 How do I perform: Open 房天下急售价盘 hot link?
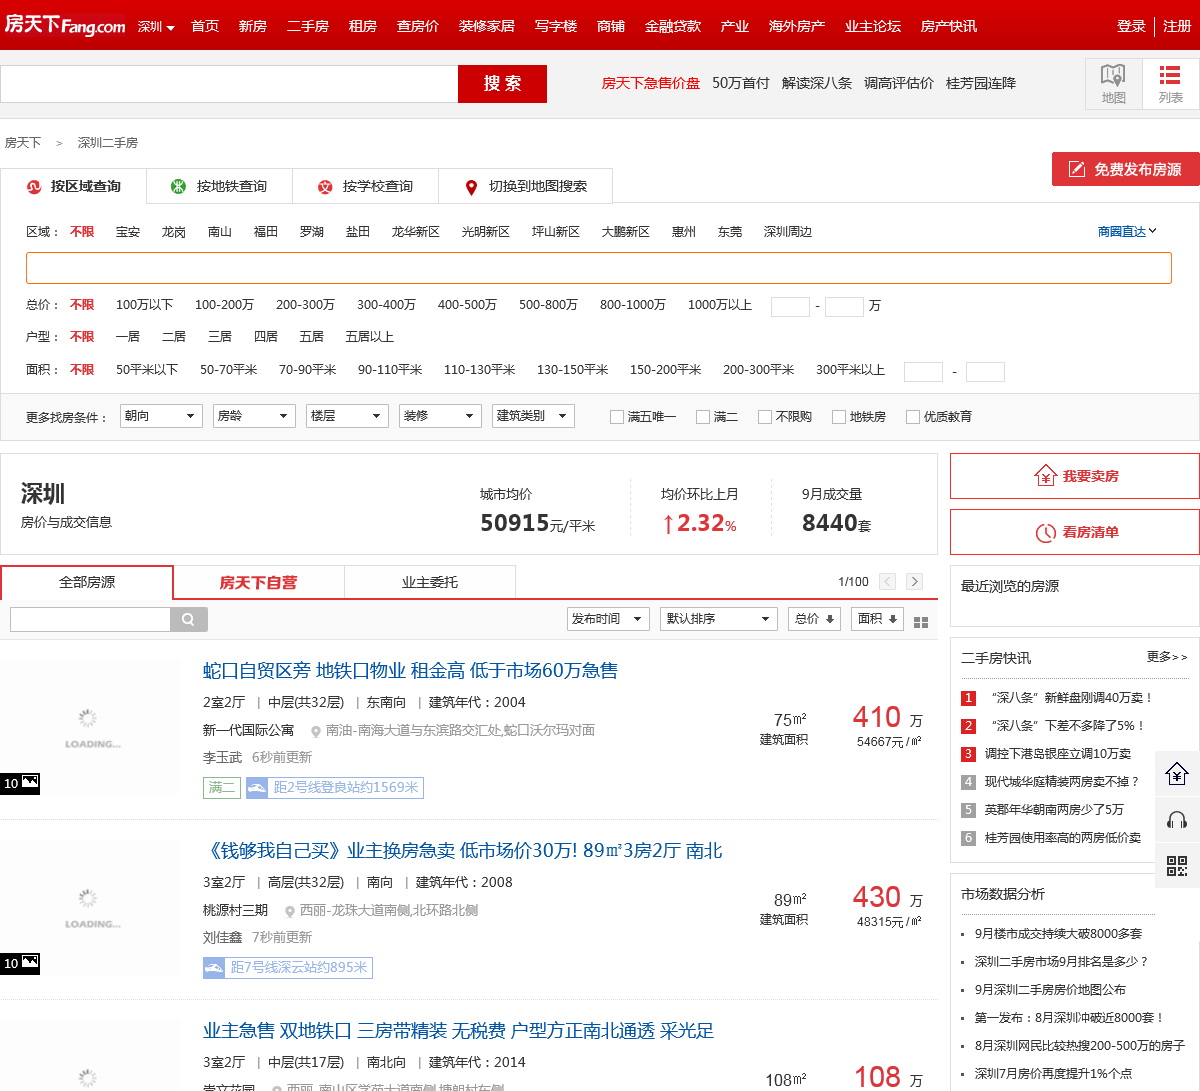[651, 83]
